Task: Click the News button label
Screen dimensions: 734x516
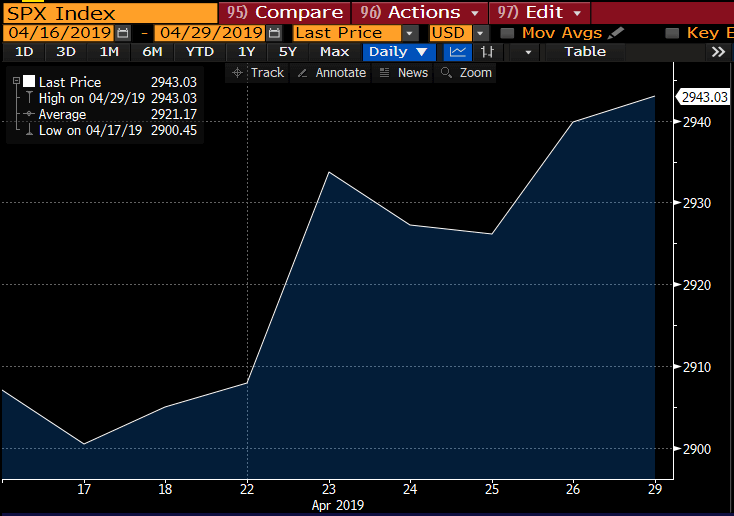Action: (413, 73)
